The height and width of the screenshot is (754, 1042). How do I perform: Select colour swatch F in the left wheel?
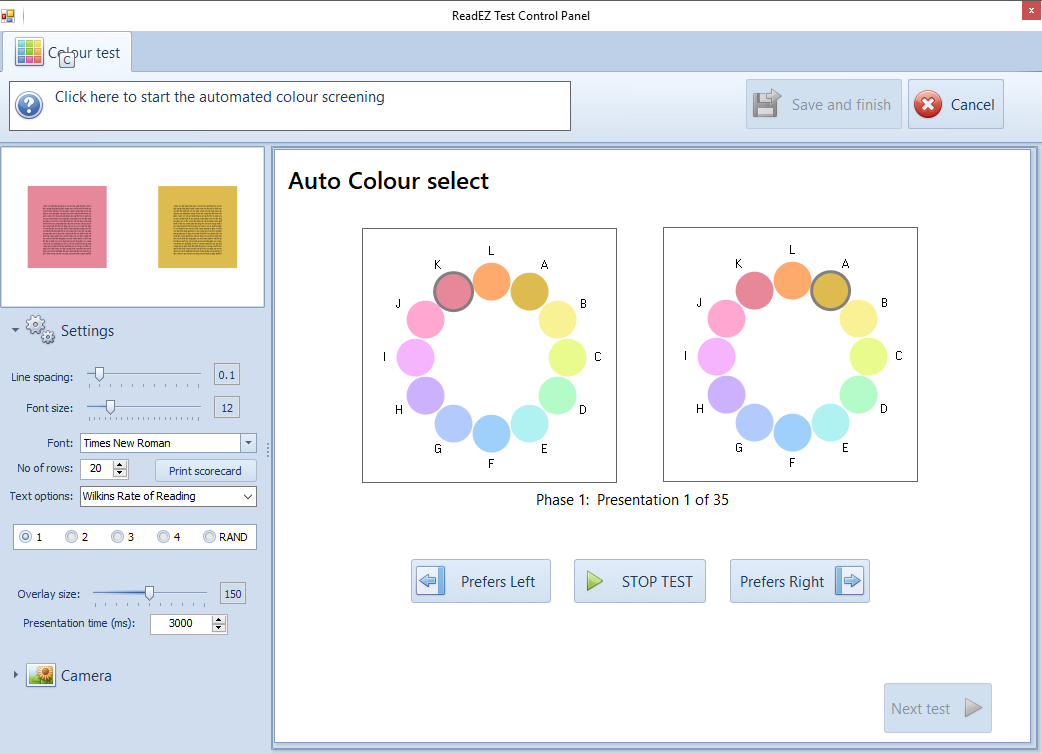point(491,433)
